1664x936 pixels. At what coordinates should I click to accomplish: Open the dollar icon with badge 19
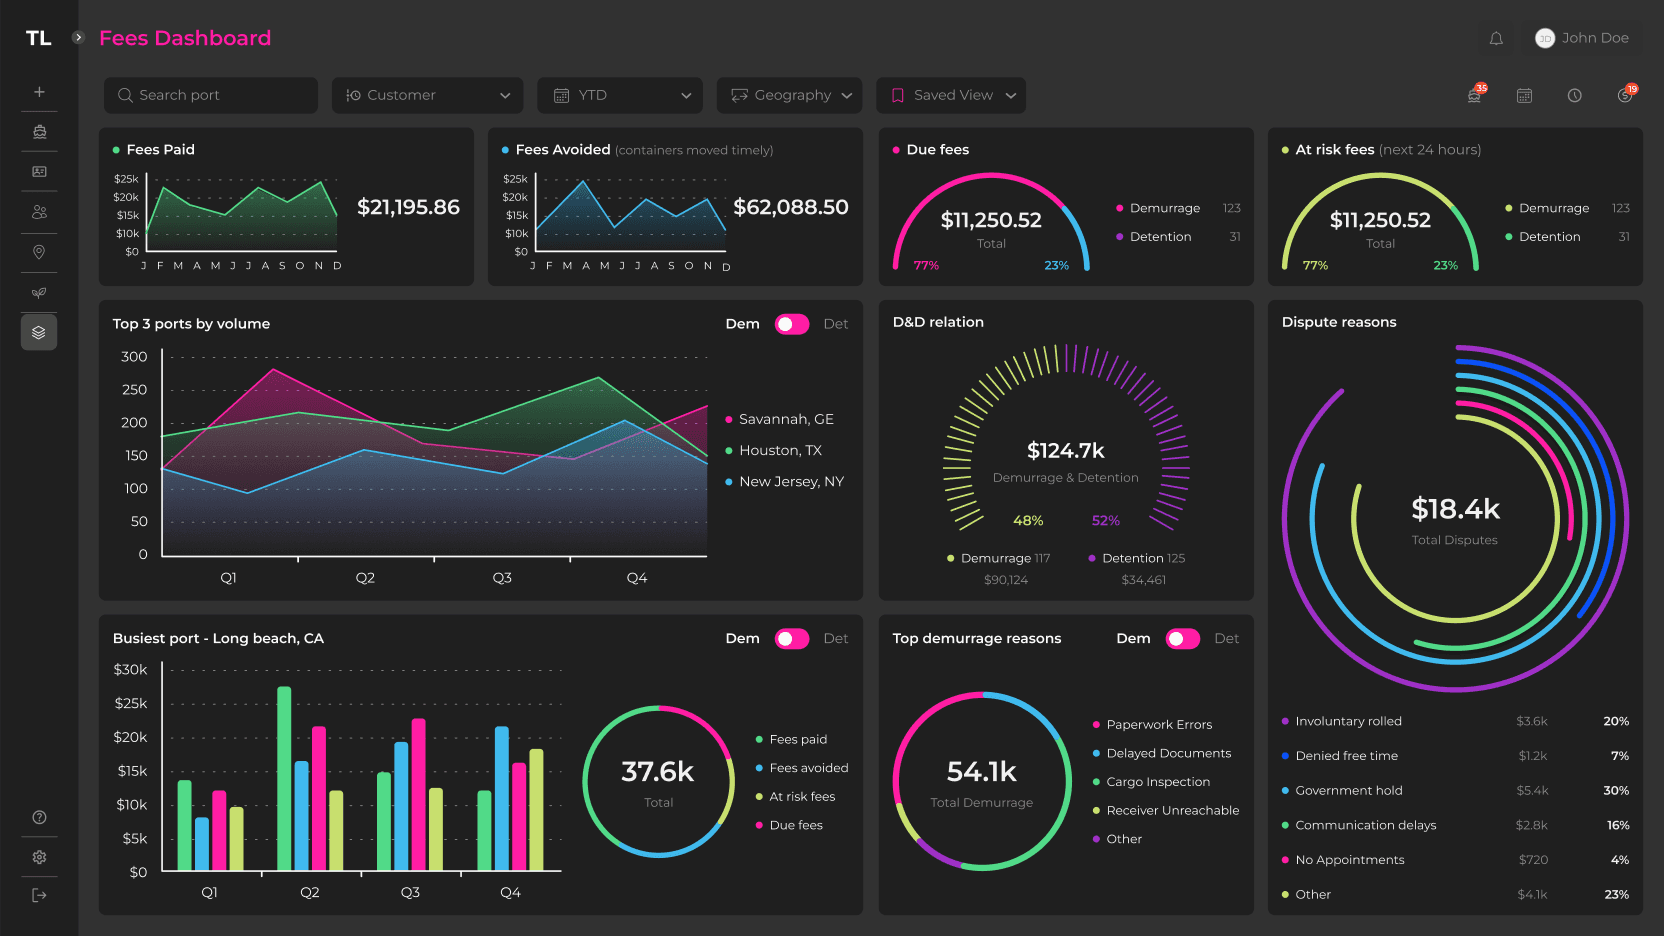pos(1625,95)
